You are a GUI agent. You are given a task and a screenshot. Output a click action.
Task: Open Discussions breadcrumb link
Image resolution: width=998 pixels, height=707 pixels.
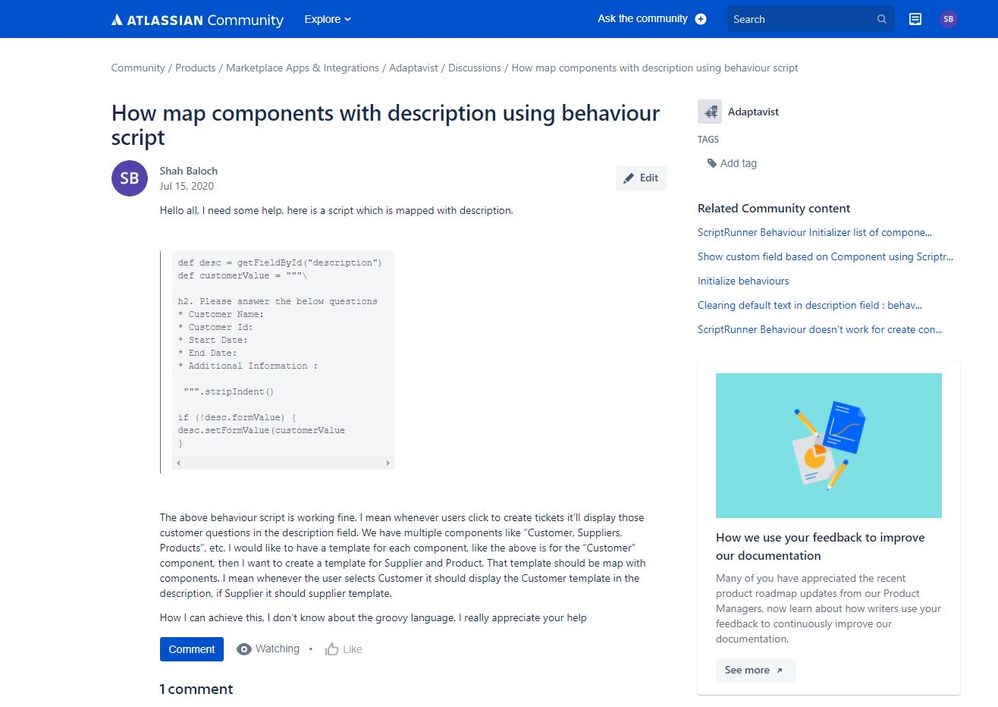click(474, 68)
